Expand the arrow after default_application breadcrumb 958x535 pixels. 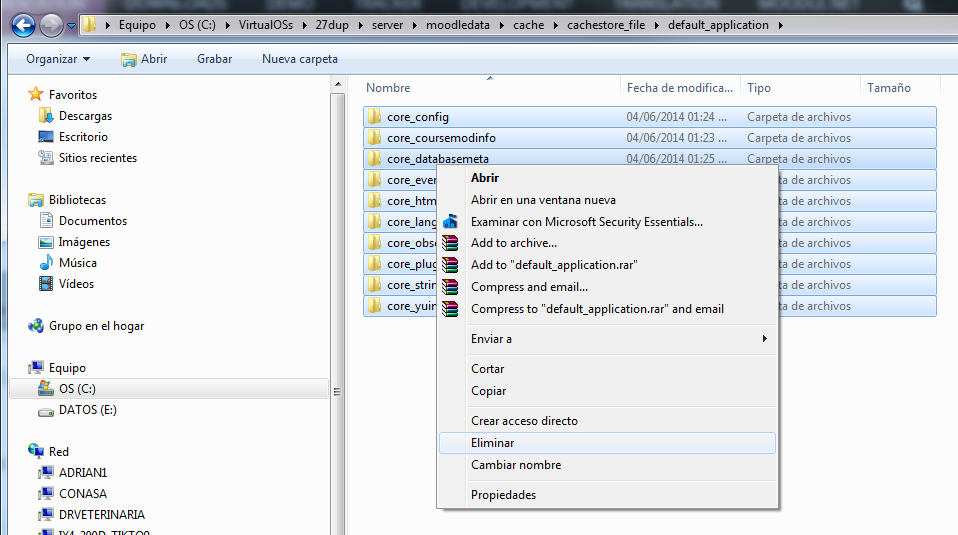coord(780,25)
